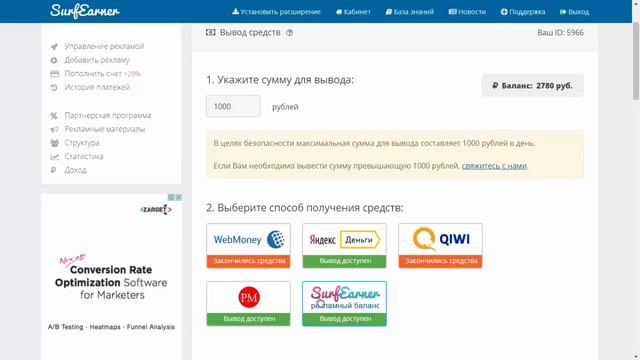Screen dimensions: 640x360
Task: Click the card icon for Пополнить счет
Action: point(54,74)
